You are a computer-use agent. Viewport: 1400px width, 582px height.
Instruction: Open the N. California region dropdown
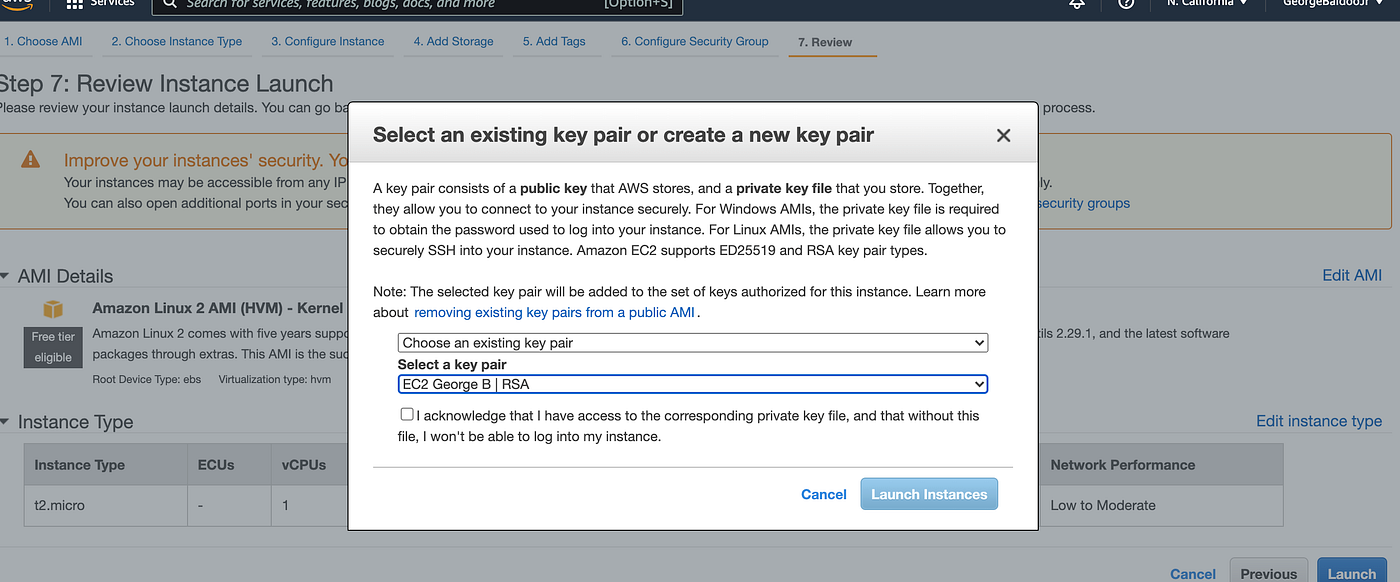click(x=1207, y=4)
